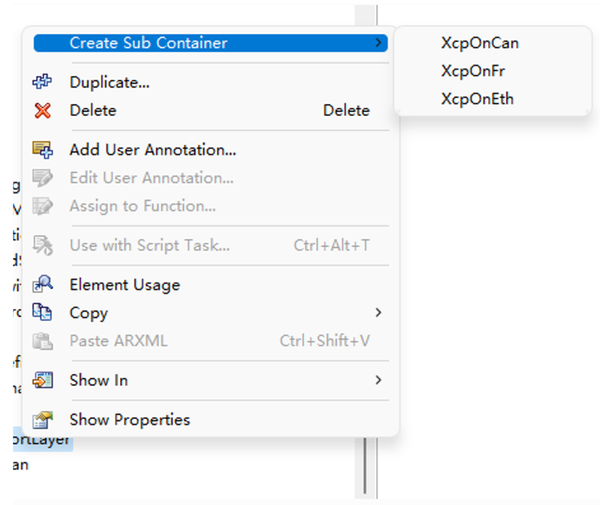Click the Show In icon

click(x=42, y=380)
